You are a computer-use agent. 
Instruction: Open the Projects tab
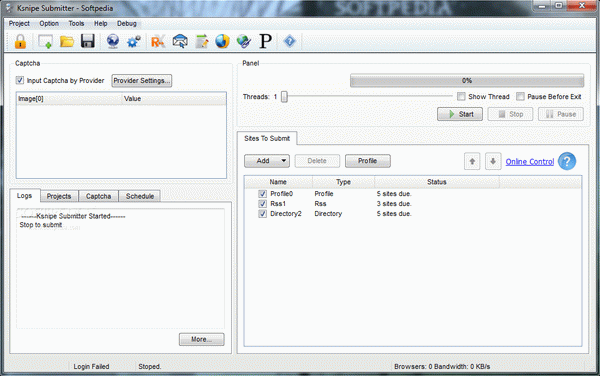pos(59,196)
